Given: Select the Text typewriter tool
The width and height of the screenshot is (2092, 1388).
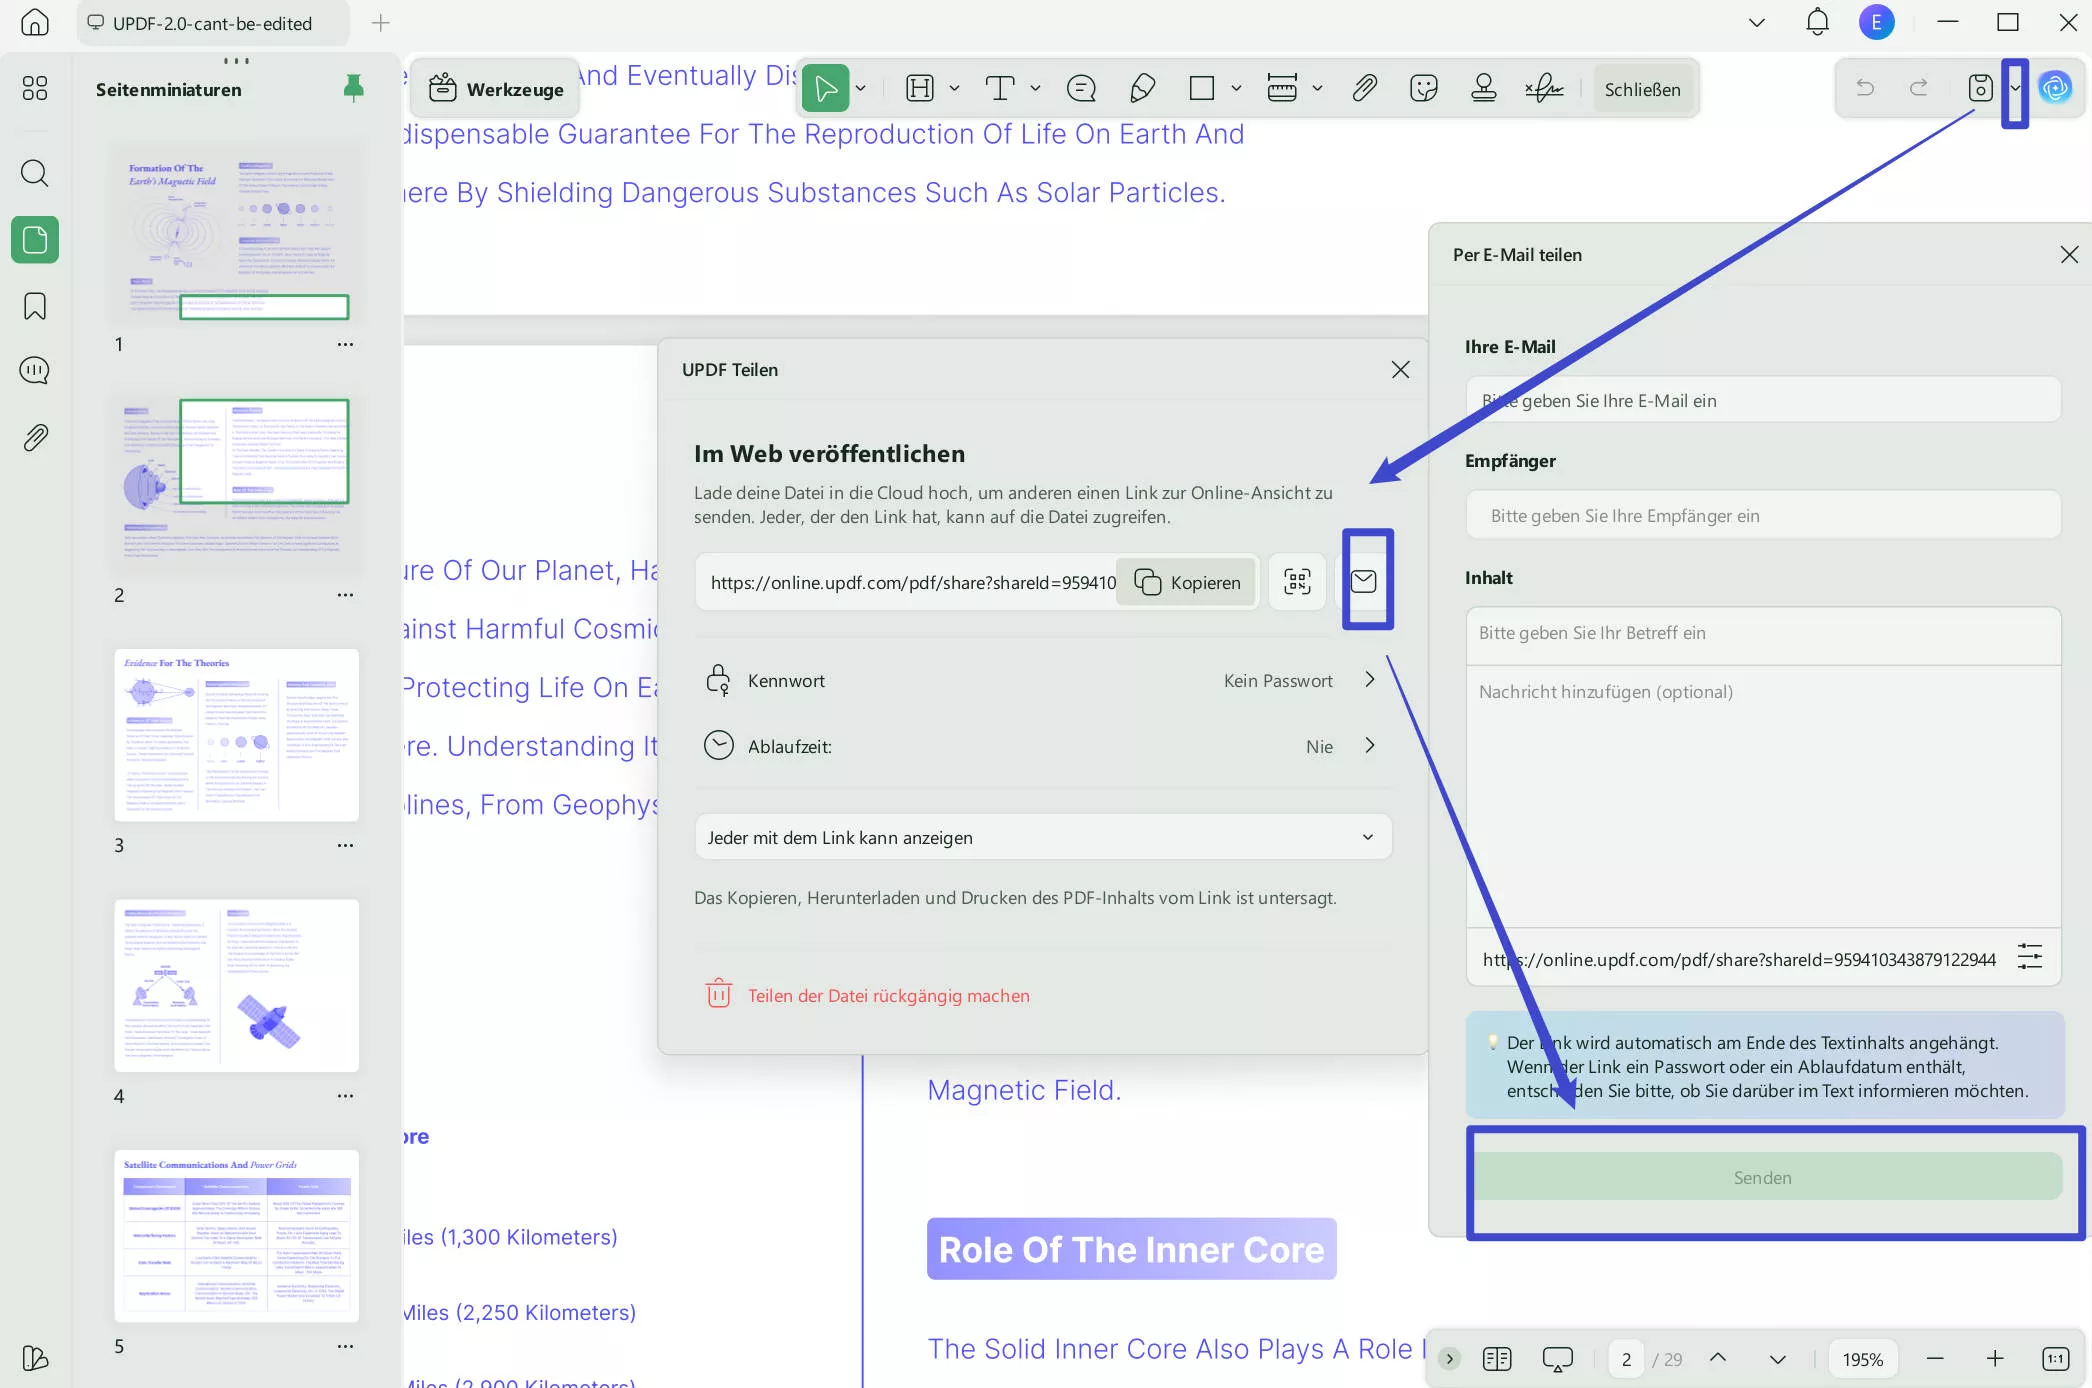Looking at the screenshot, I should coord(1000,89).
